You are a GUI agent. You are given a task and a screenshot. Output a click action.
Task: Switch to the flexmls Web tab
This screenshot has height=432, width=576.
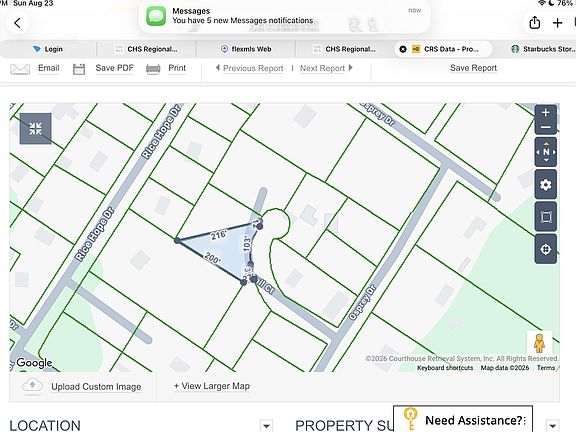pyautogui.click(x=246, y=49)
